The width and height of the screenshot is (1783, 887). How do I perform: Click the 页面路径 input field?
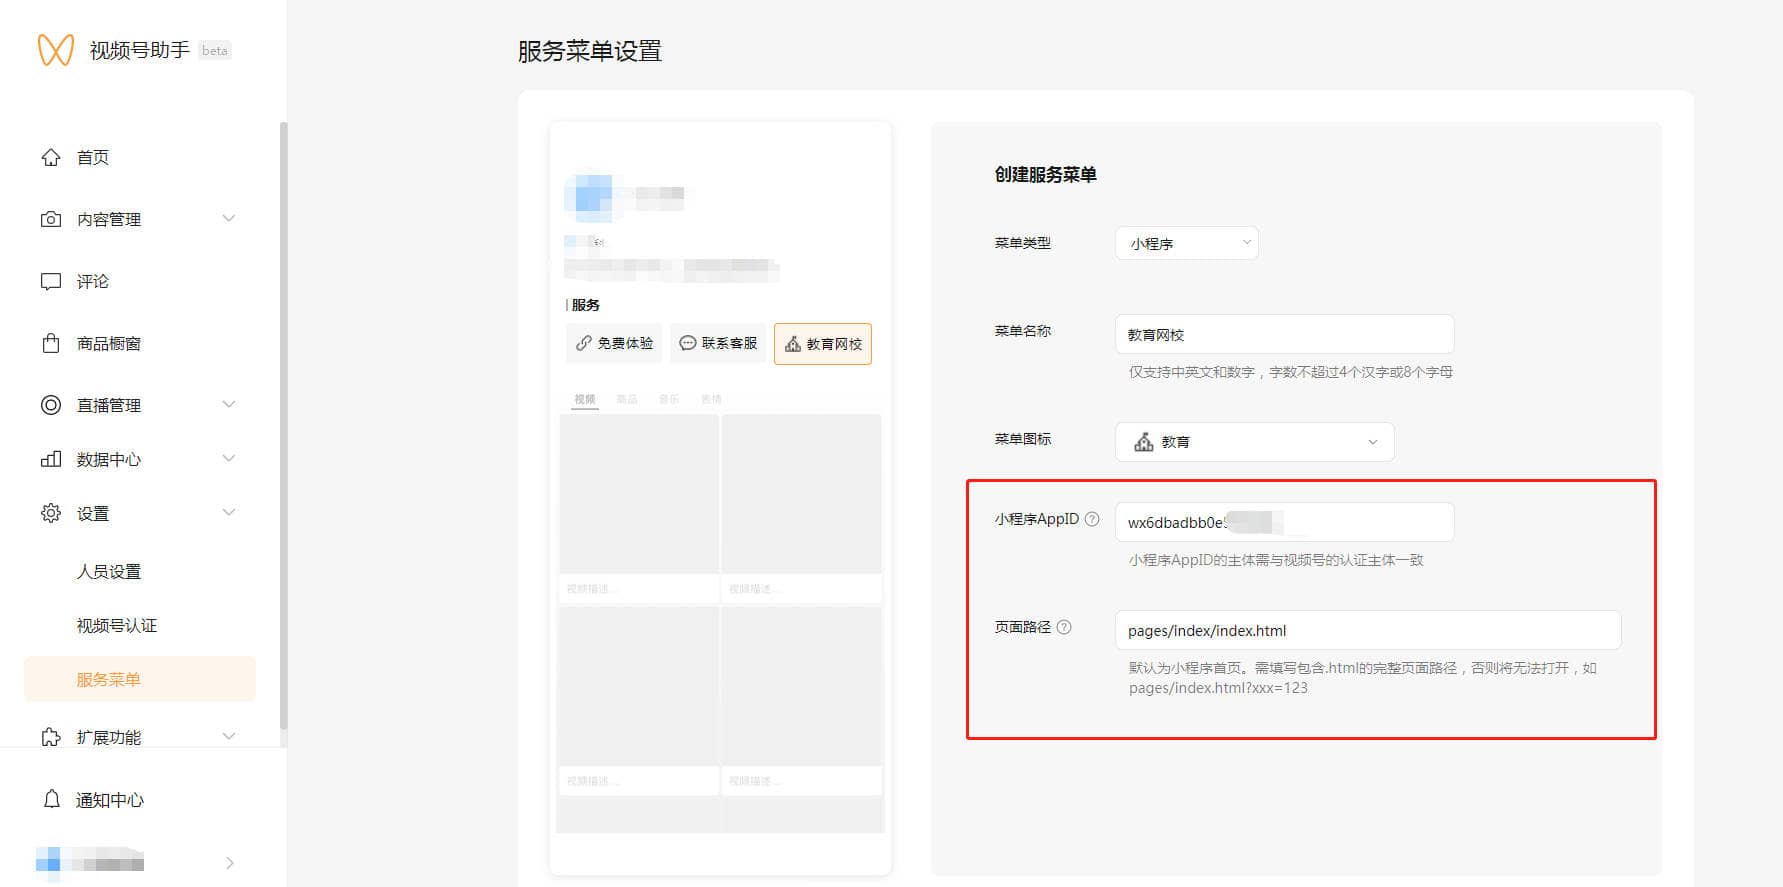click(x=1366, y=630)
